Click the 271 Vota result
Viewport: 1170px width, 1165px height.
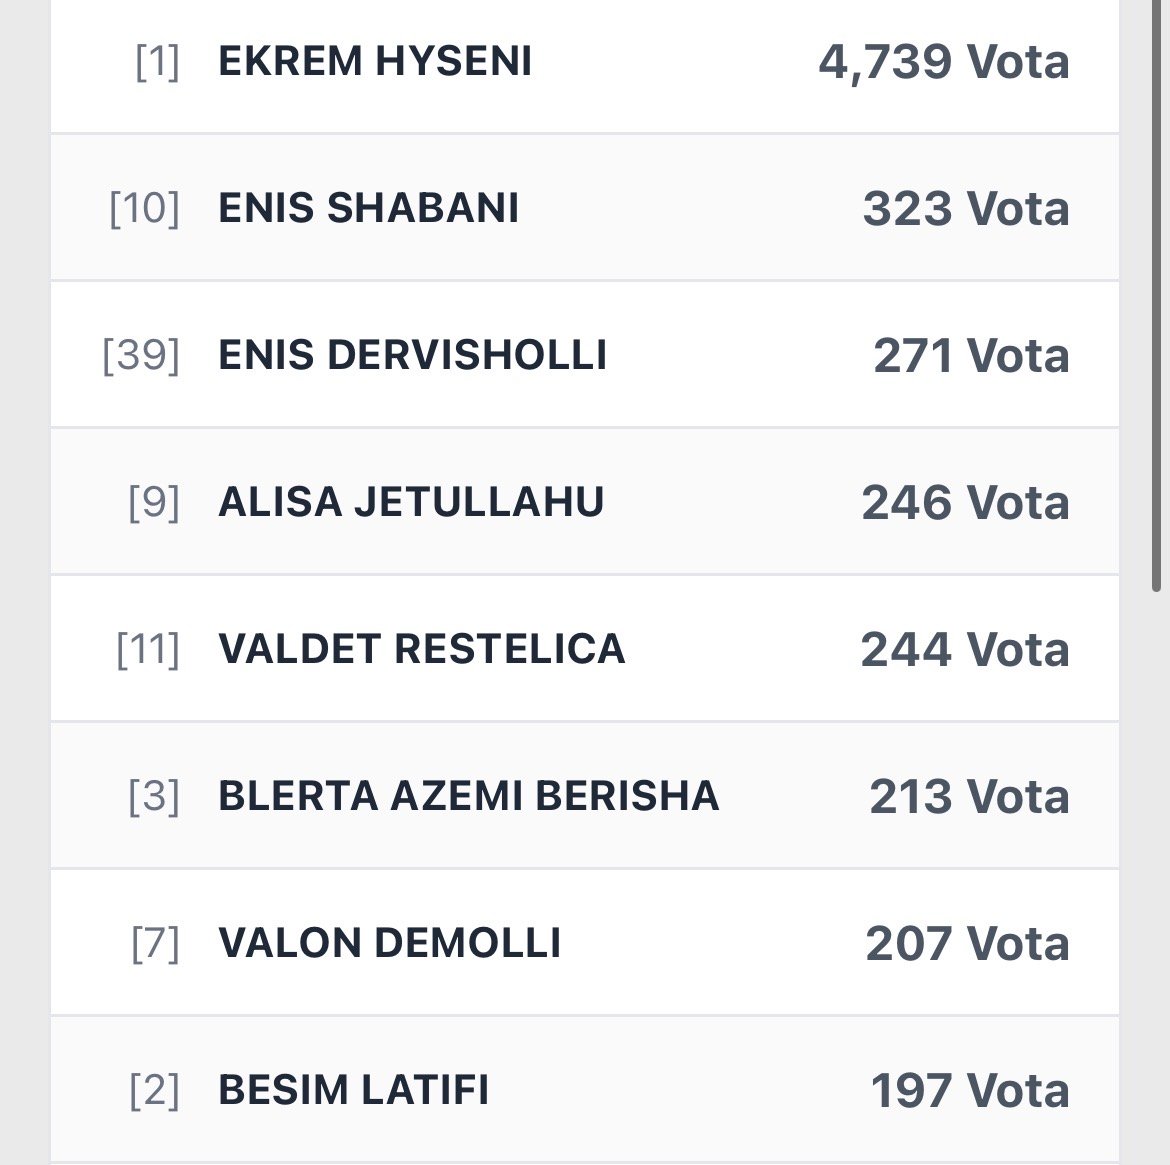pyautogui.click(x=971, y=356)
